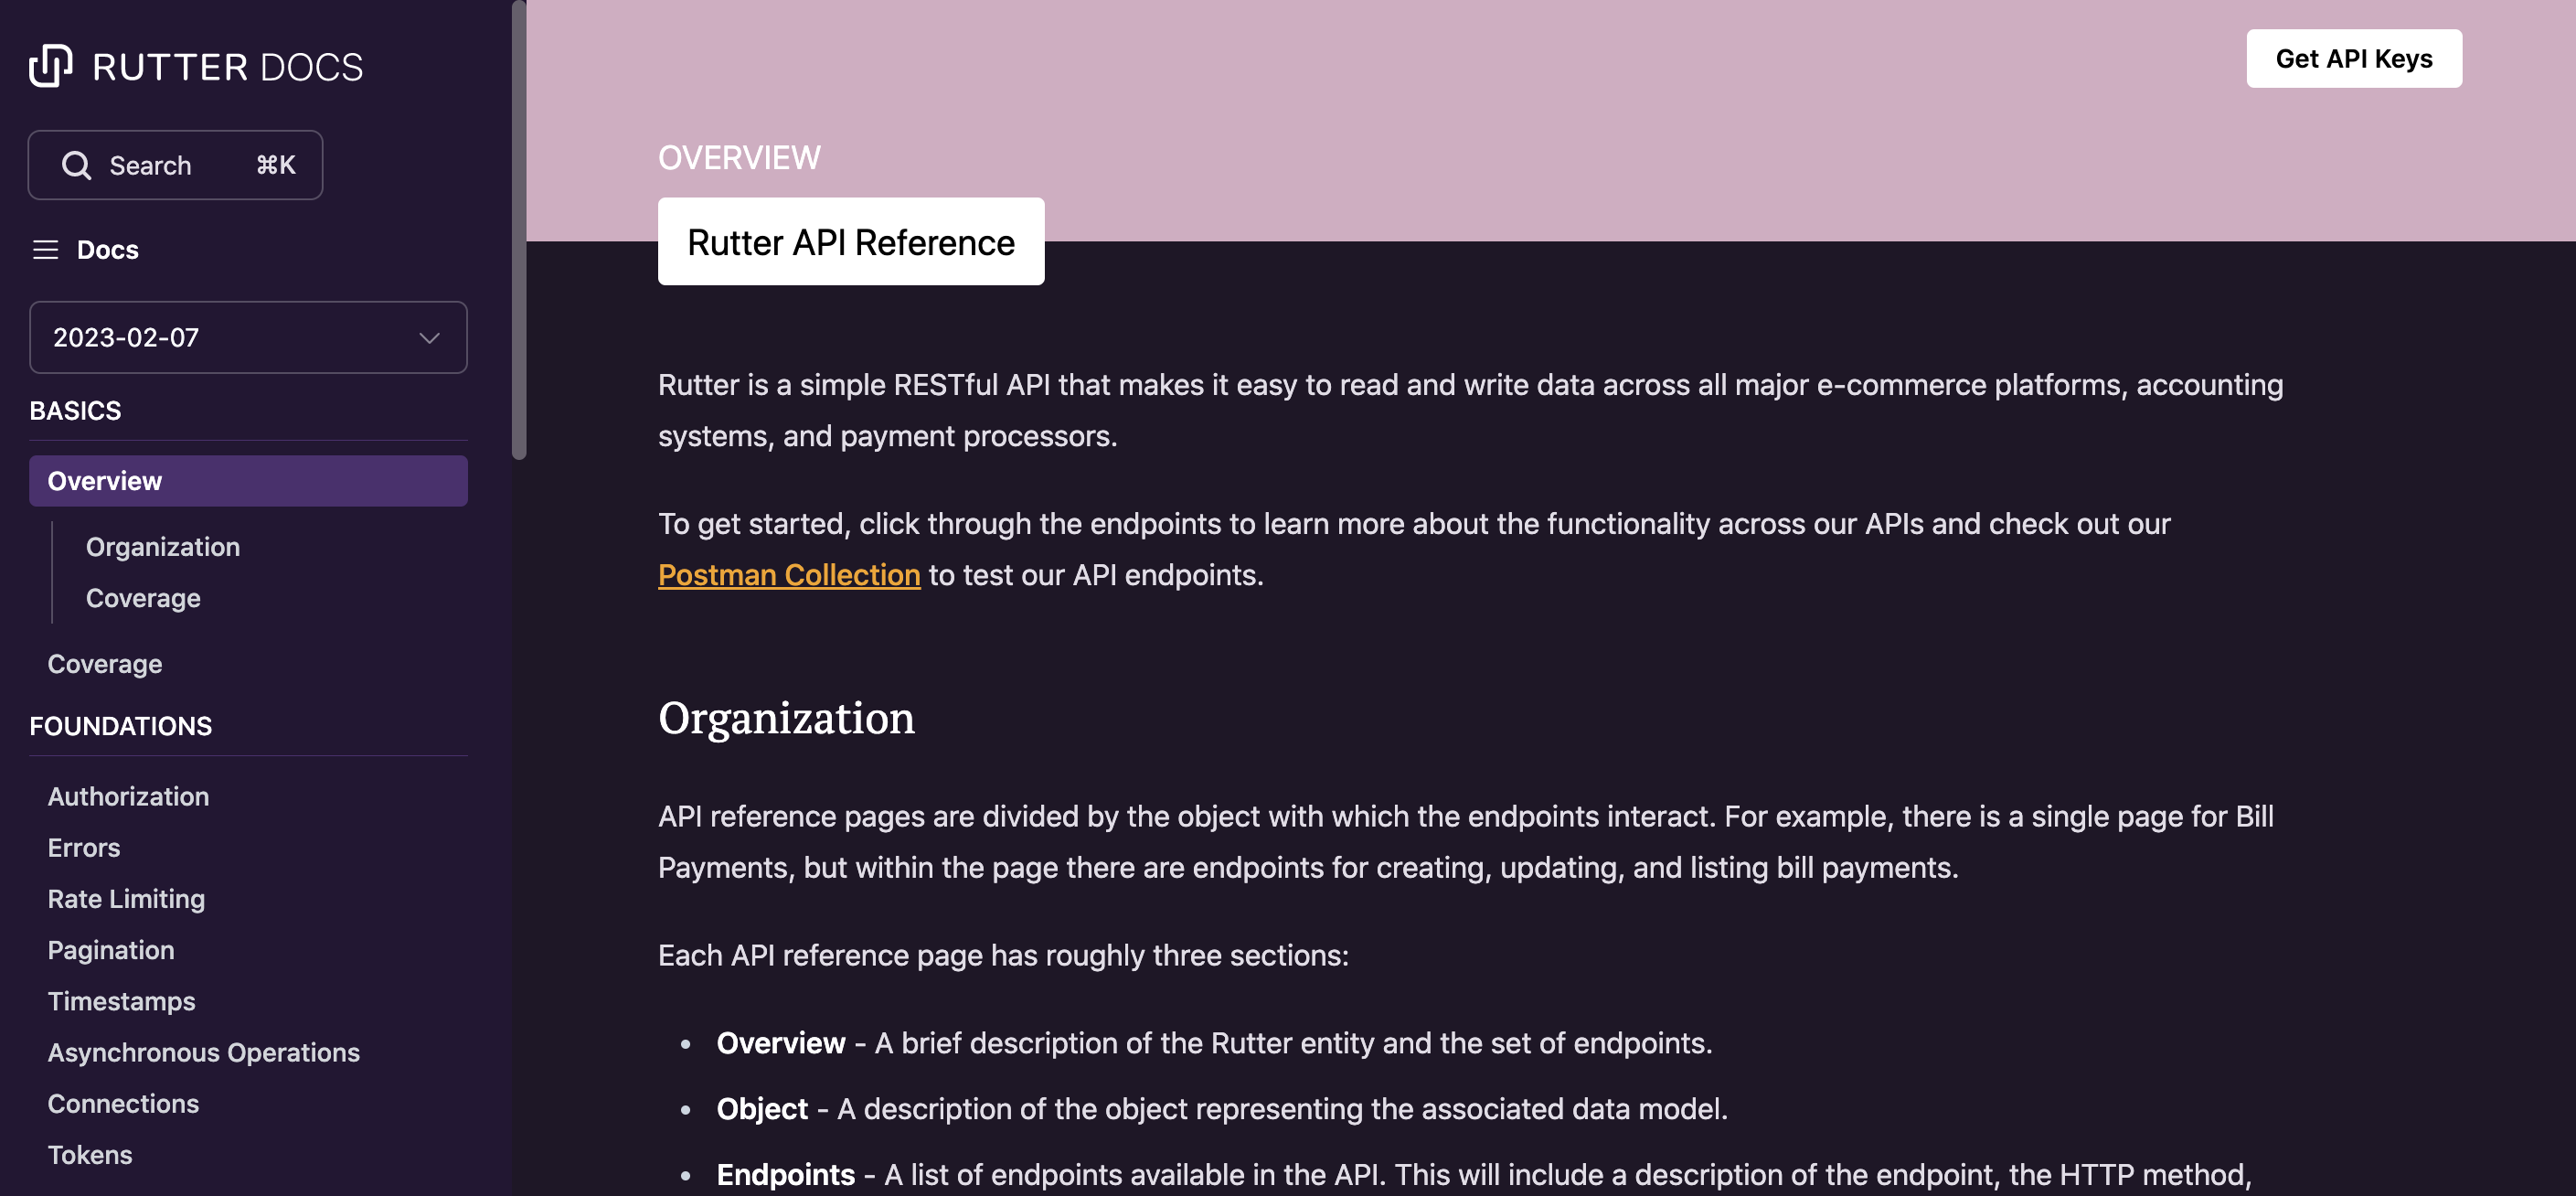Select Organization under Overview
Viewport: 2576px width, 1196px height.
[x=162, y=546]
